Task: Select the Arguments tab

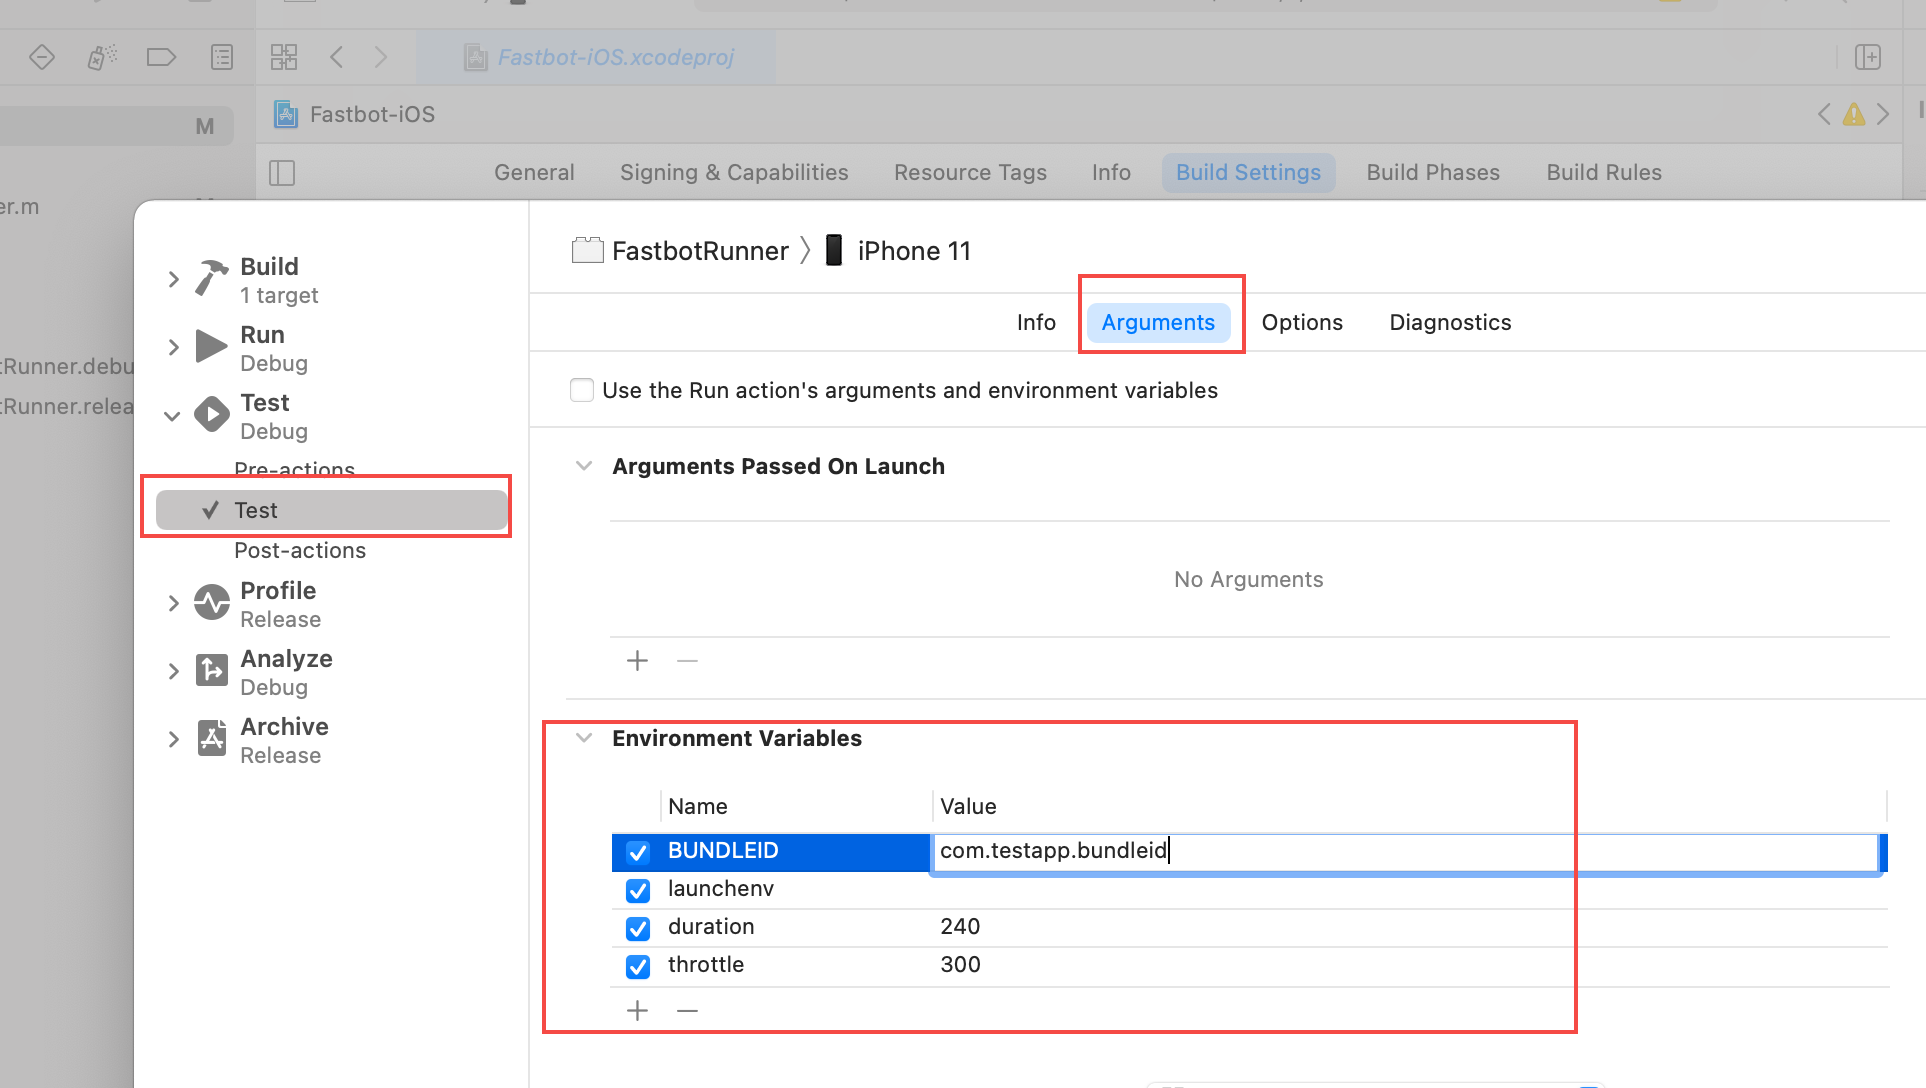Action: click(1158, 322)
